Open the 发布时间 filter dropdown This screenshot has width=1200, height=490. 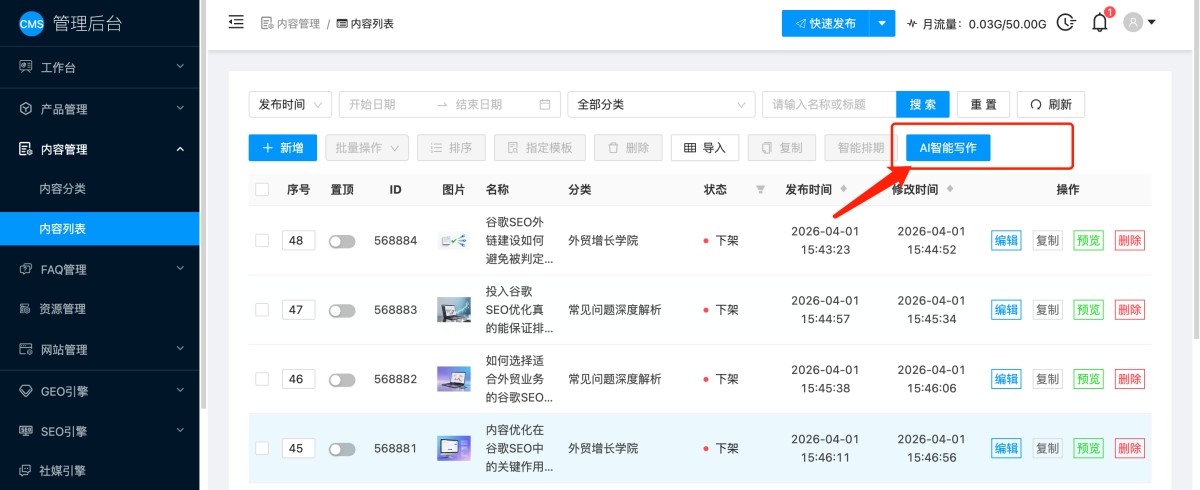pos(290,104)
